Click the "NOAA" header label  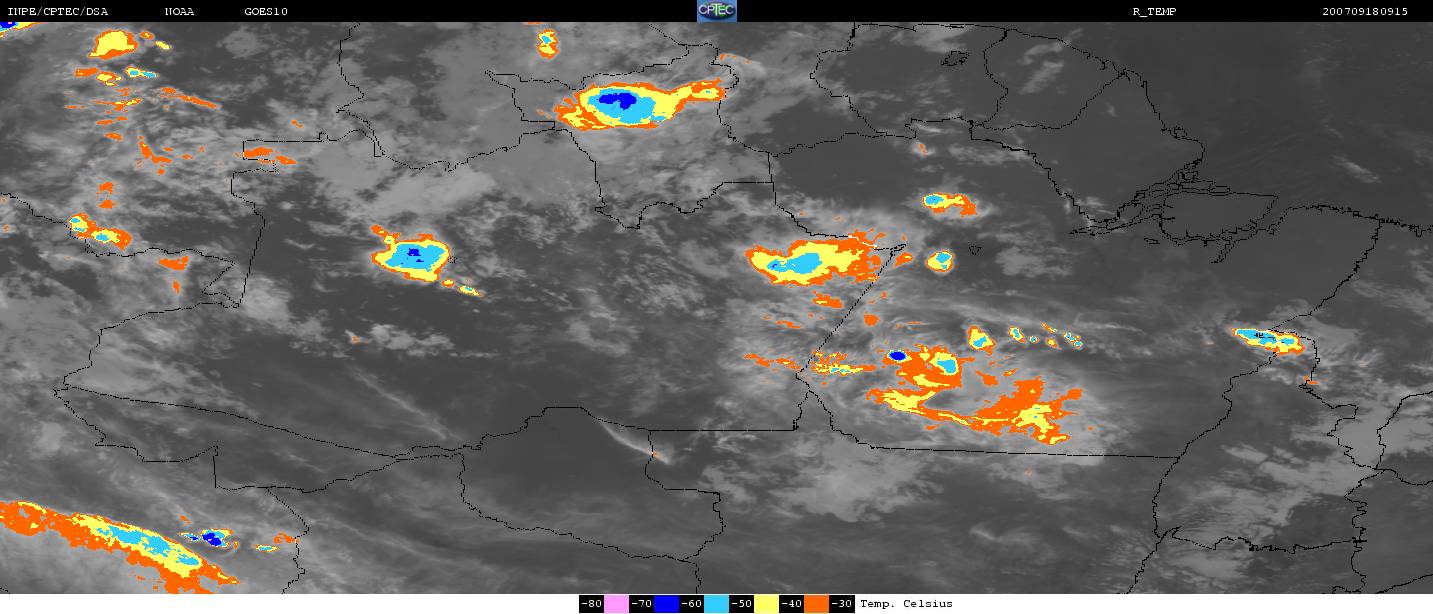coord(179,11)
